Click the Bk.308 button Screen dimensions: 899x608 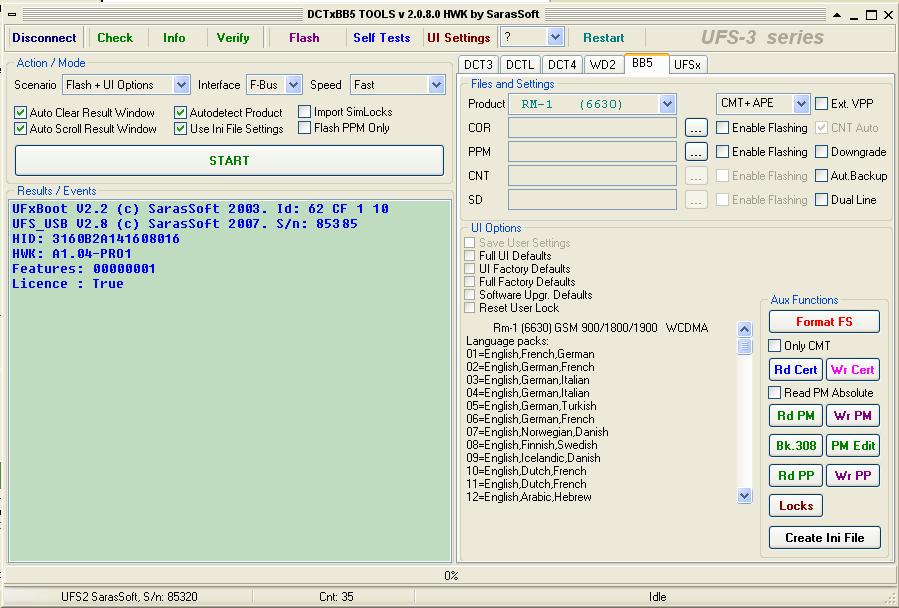click(796, 446)
